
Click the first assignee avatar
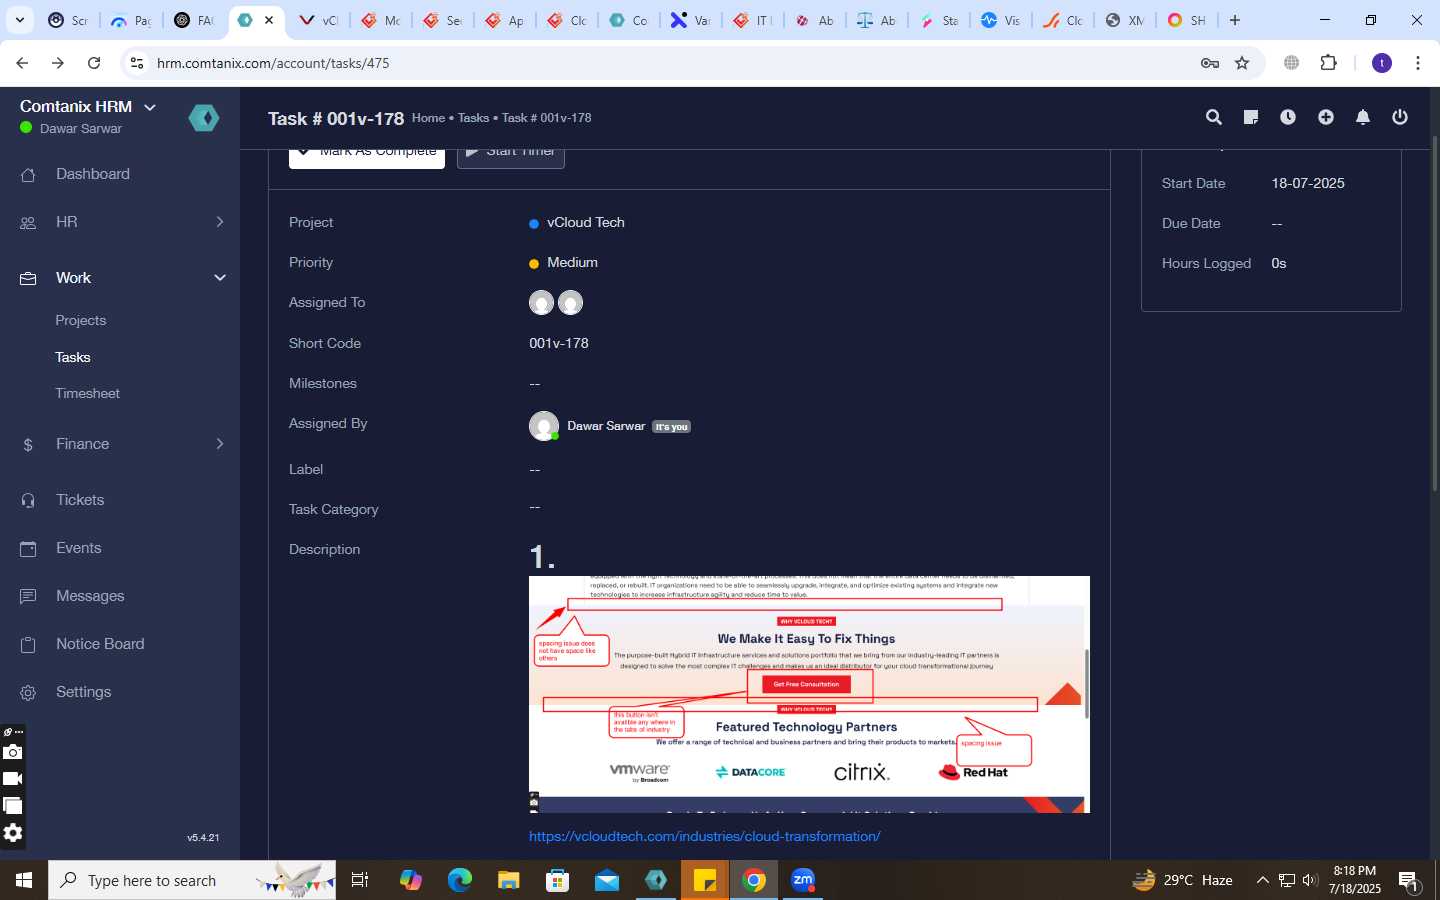(541, 302)
